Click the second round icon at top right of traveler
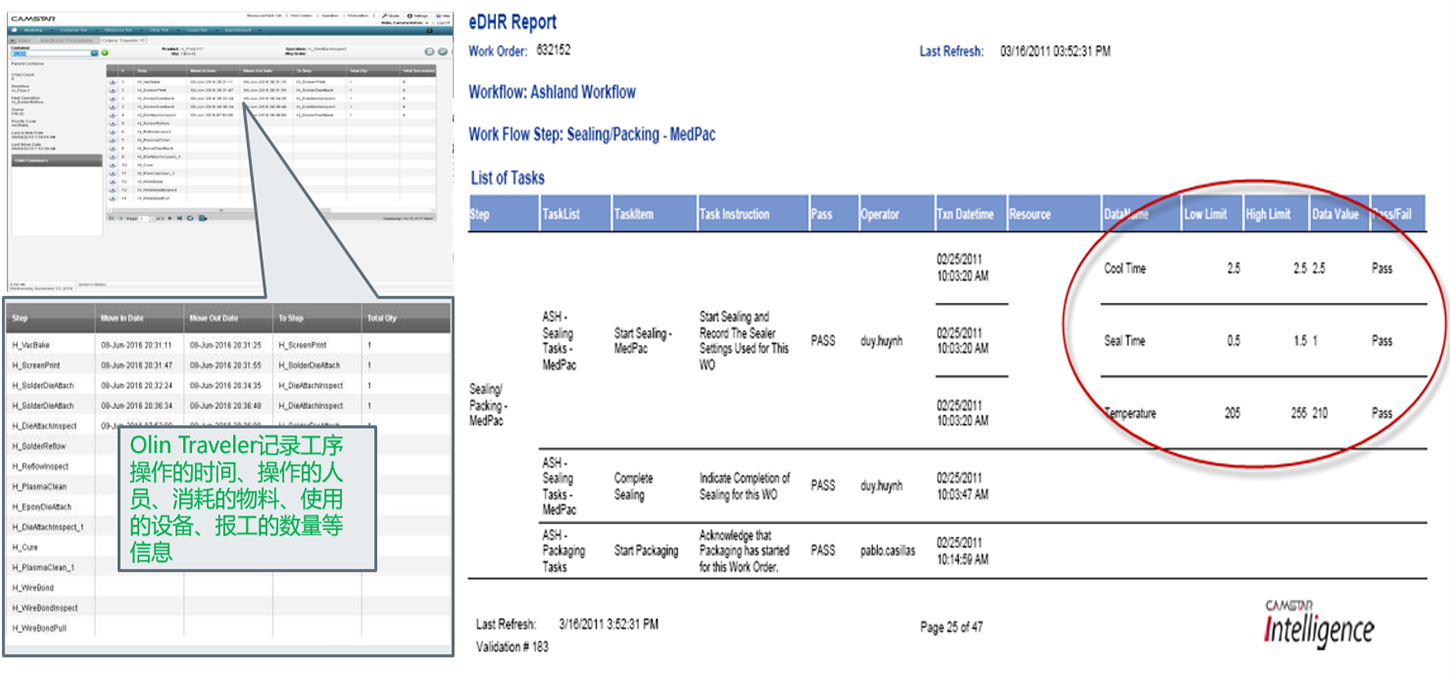The image size is (1450, 680). (442, 51)
